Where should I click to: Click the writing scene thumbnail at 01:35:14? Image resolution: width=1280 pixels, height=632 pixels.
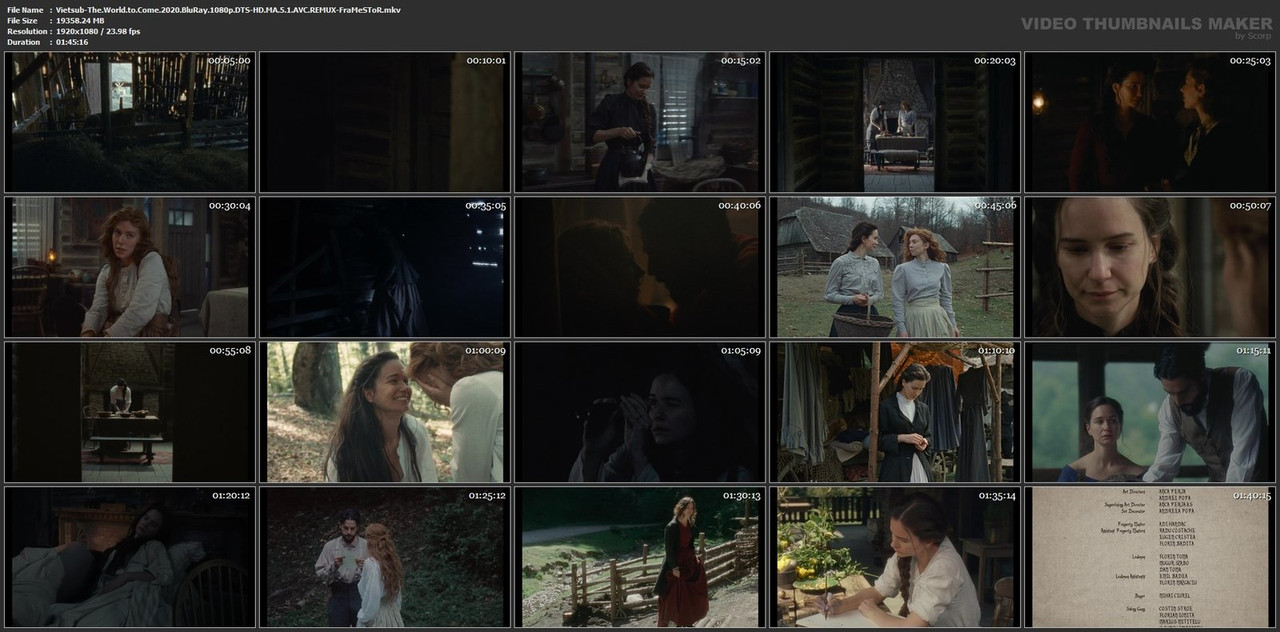pyautogui.click(x=895, y=557)
